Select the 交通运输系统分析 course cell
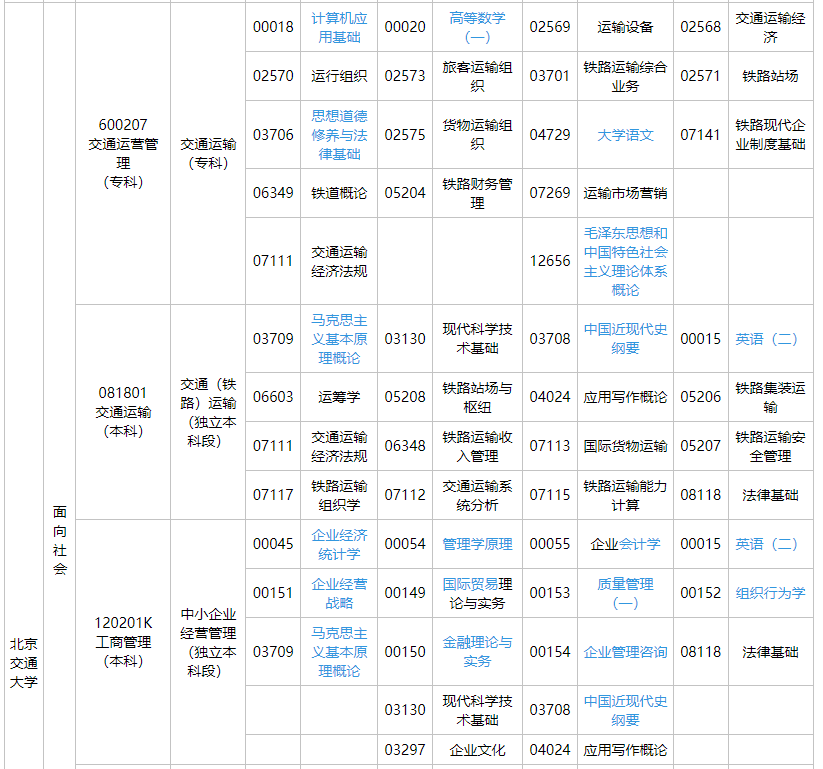Screen dimensions: 823x769 pyautogui.click(x=477, y=495)
